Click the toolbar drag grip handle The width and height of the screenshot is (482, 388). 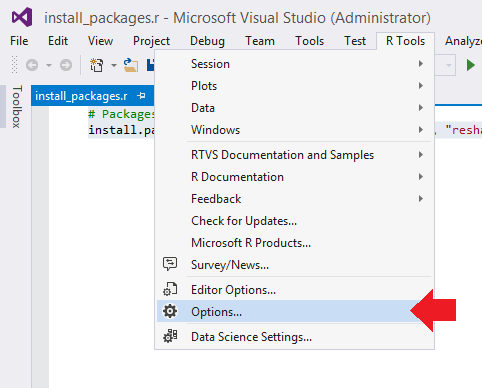(x=14, y=65)
